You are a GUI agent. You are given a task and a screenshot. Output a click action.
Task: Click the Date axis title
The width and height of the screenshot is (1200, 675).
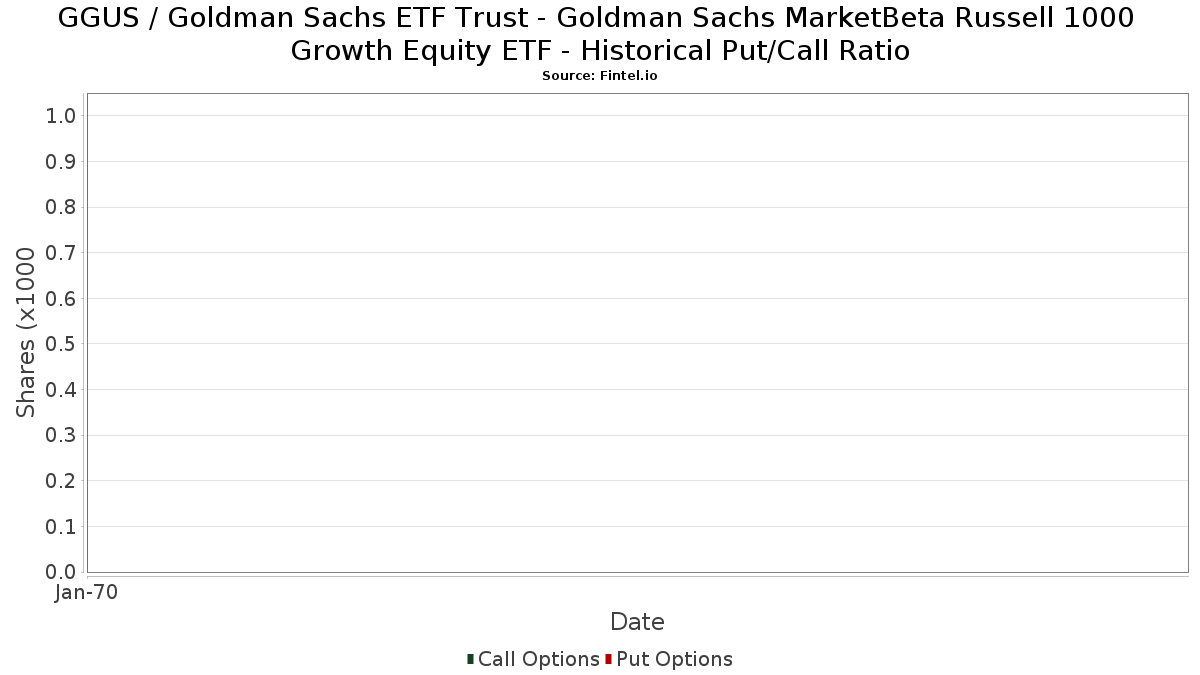[637, 622]
